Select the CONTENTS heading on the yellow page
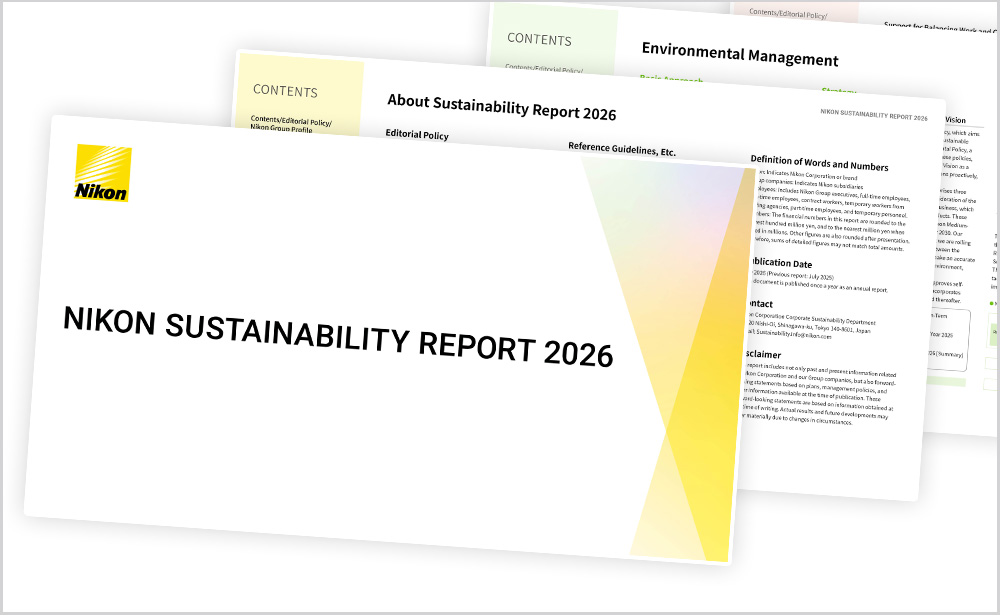Viewport: 1000px width, 616px height. click(x=285, y=91)
